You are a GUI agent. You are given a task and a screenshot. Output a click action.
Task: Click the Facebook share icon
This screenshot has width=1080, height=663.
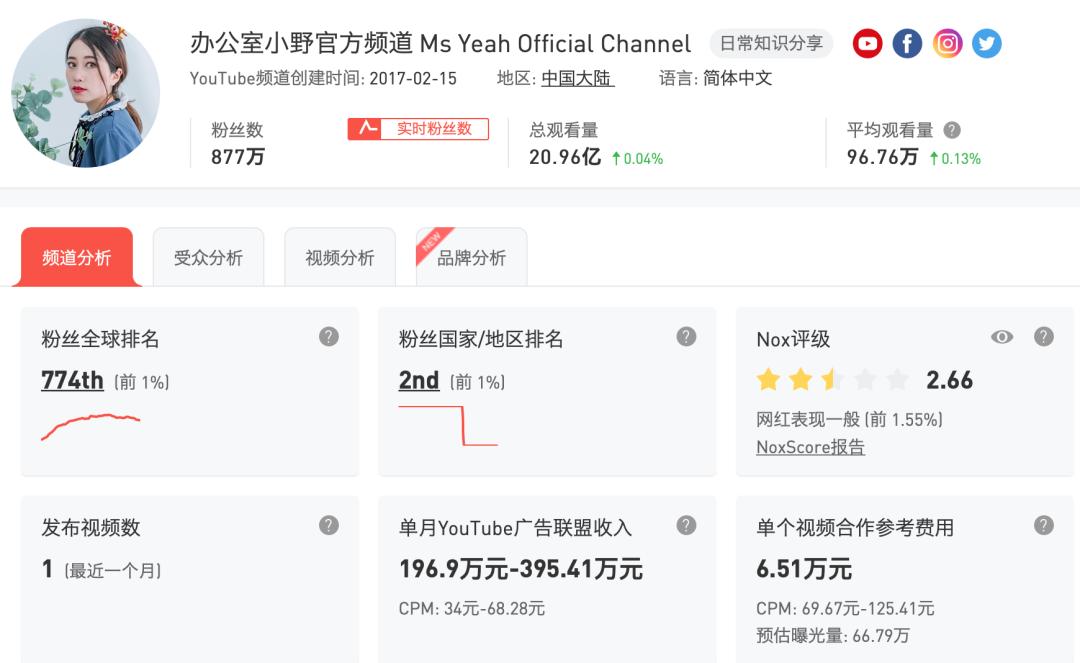[x=907, y=43]
